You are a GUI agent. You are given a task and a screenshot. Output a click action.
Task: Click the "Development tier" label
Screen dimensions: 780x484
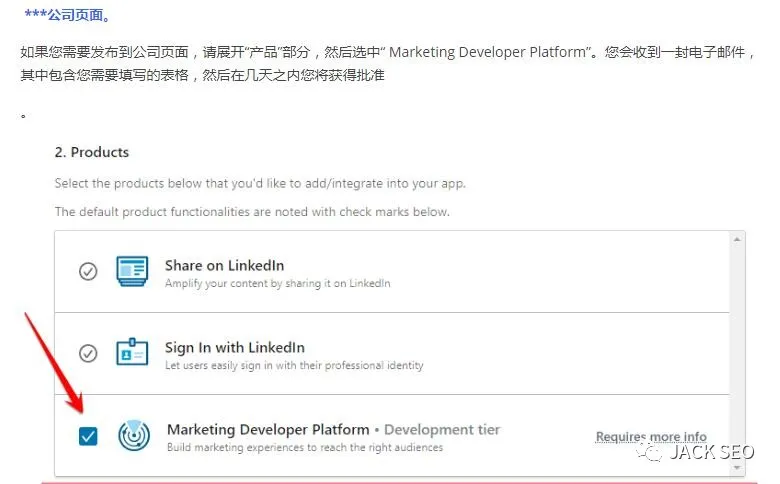coord(442,429)
